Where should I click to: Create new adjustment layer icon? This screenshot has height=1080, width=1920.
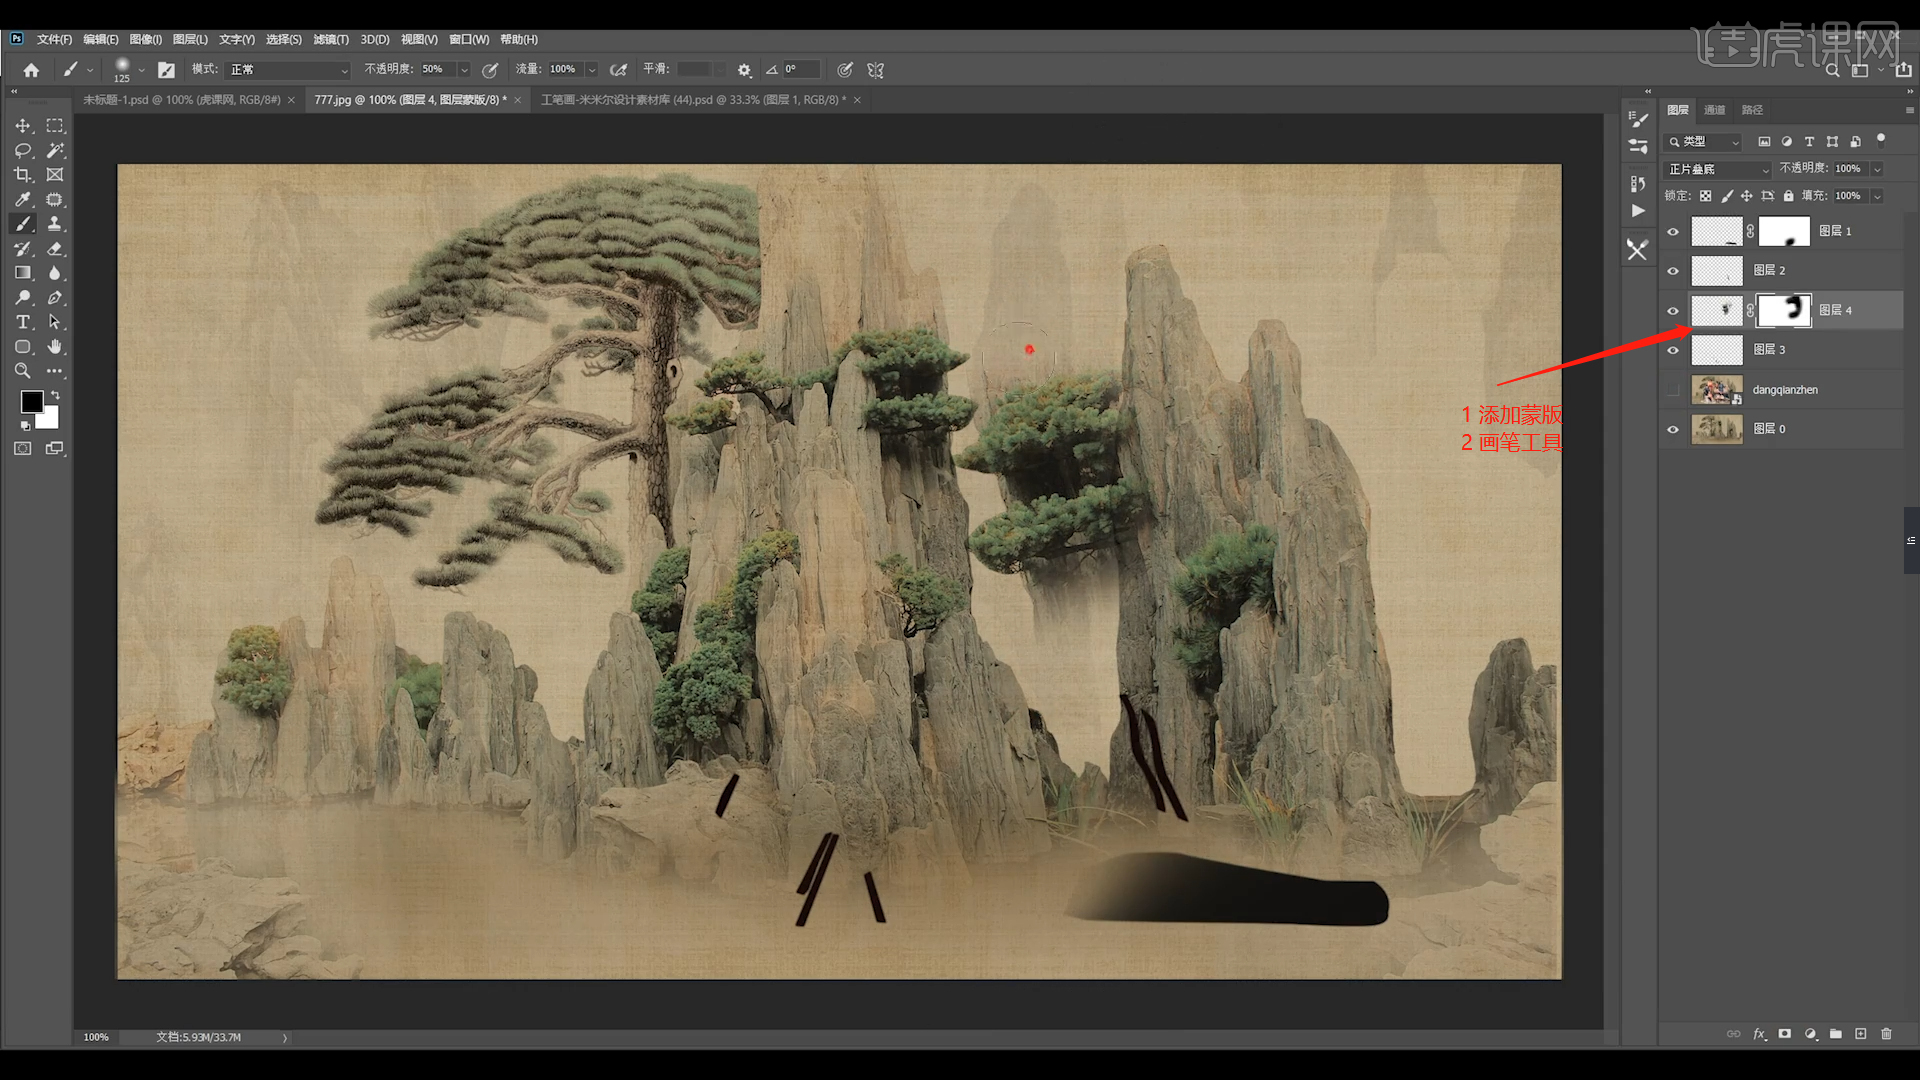tap(1811, 1034)
